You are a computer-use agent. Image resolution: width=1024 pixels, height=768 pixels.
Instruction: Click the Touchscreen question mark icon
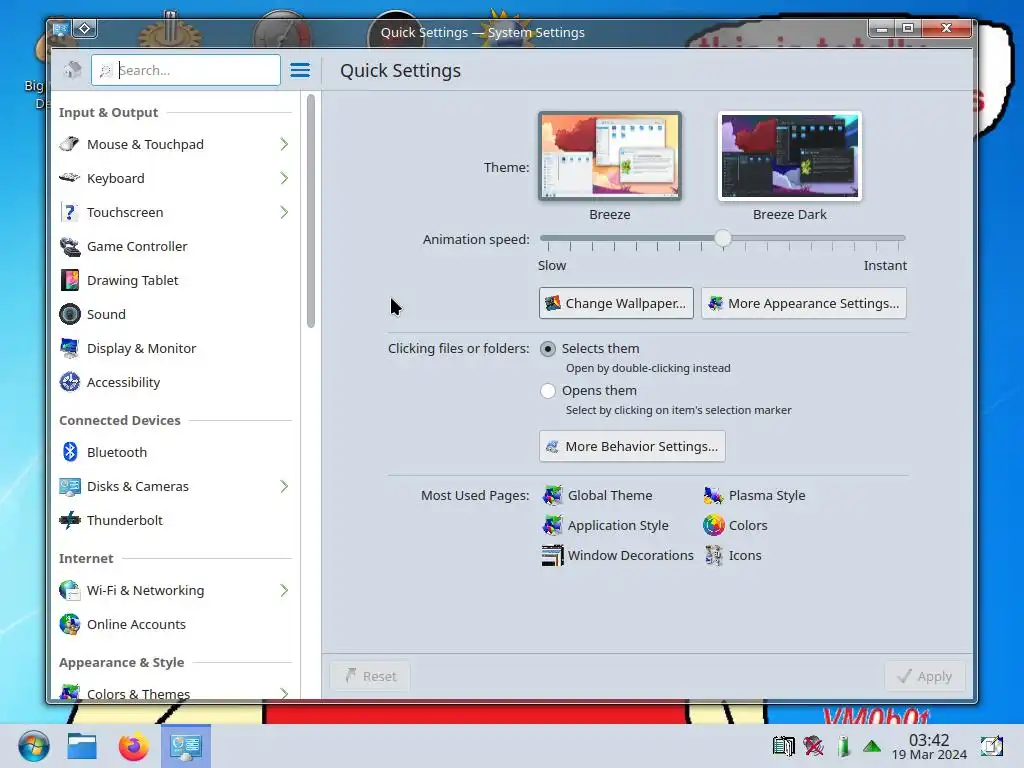69,212
